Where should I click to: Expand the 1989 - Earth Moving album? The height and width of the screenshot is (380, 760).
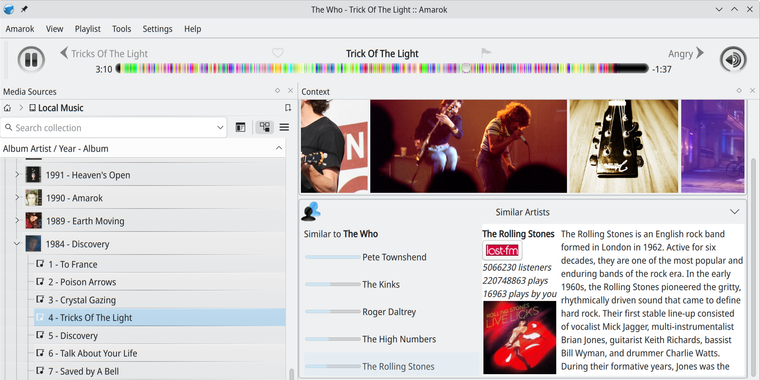tap(17, 220)
